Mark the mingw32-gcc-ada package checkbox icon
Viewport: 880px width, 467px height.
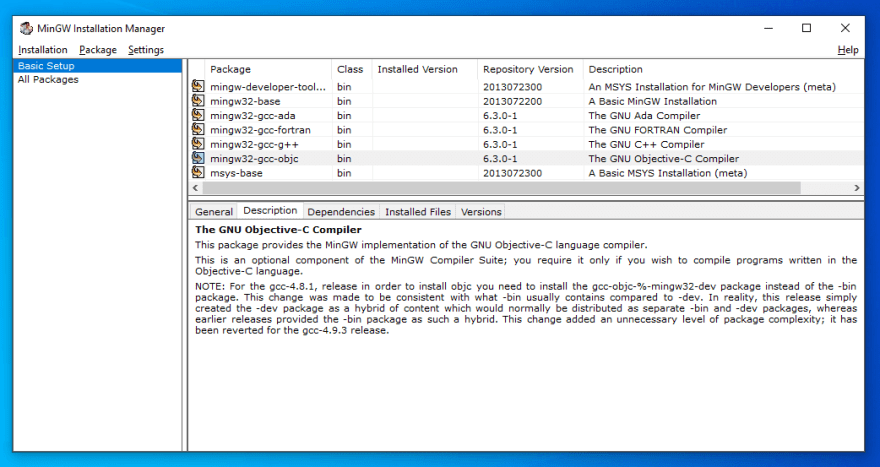(x=198, y=115)
